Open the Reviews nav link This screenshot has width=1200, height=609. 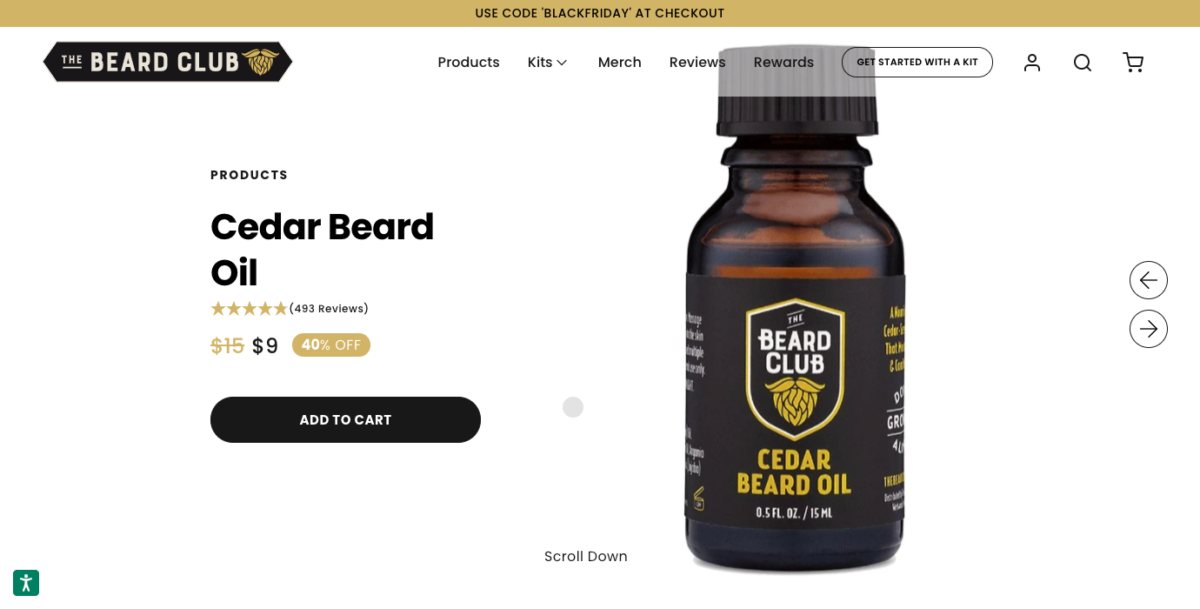697,62
